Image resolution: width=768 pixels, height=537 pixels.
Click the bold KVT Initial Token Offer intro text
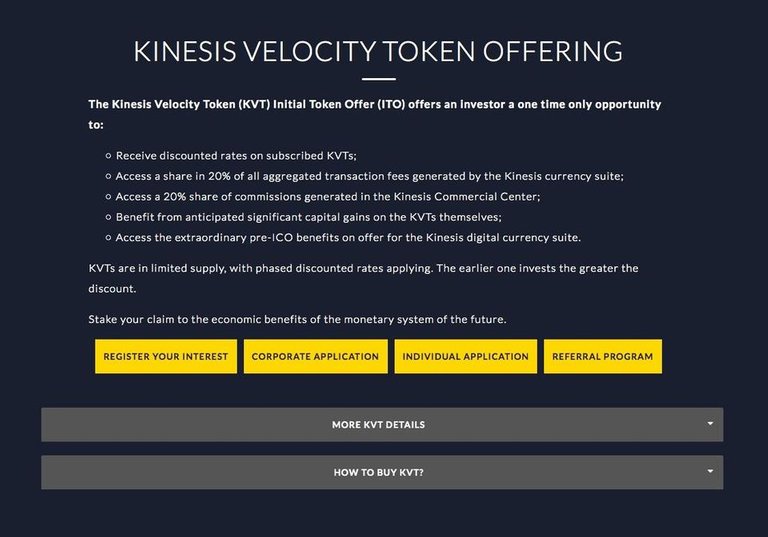click(x=375, y=114)
